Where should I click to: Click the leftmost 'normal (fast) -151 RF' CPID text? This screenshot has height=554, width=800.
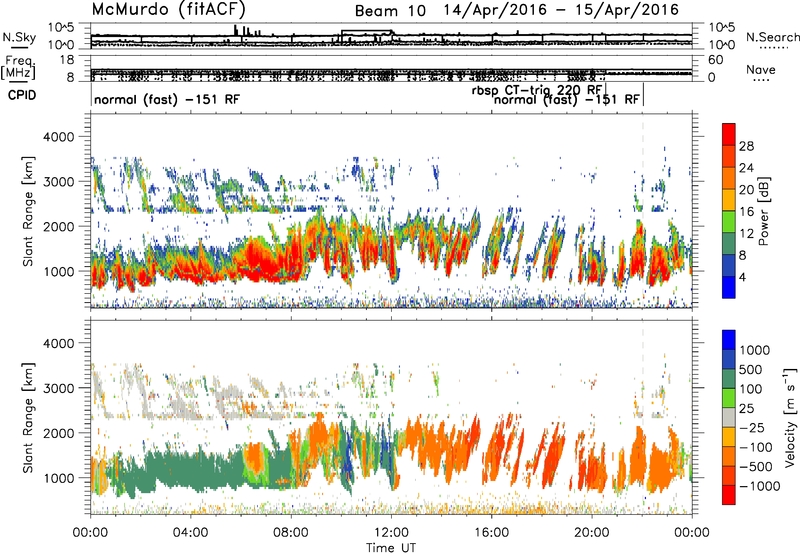(167, 99)
